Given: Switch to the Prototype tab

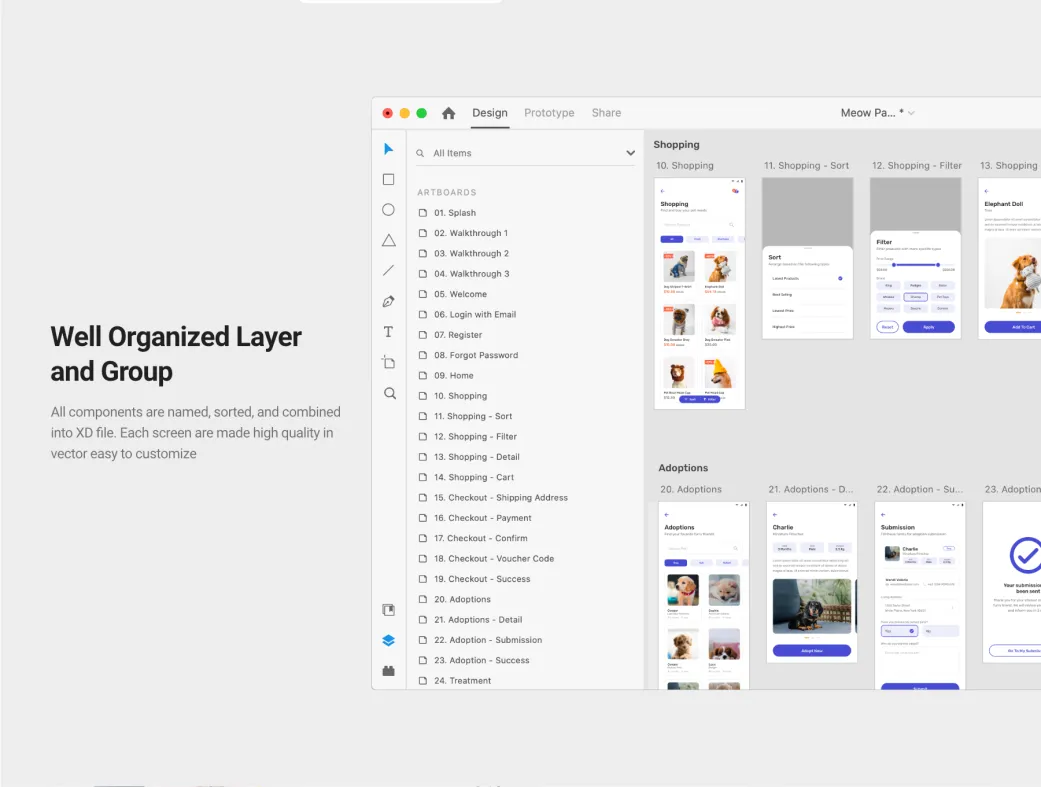Looking at the screenshot, I should point(549,113).
